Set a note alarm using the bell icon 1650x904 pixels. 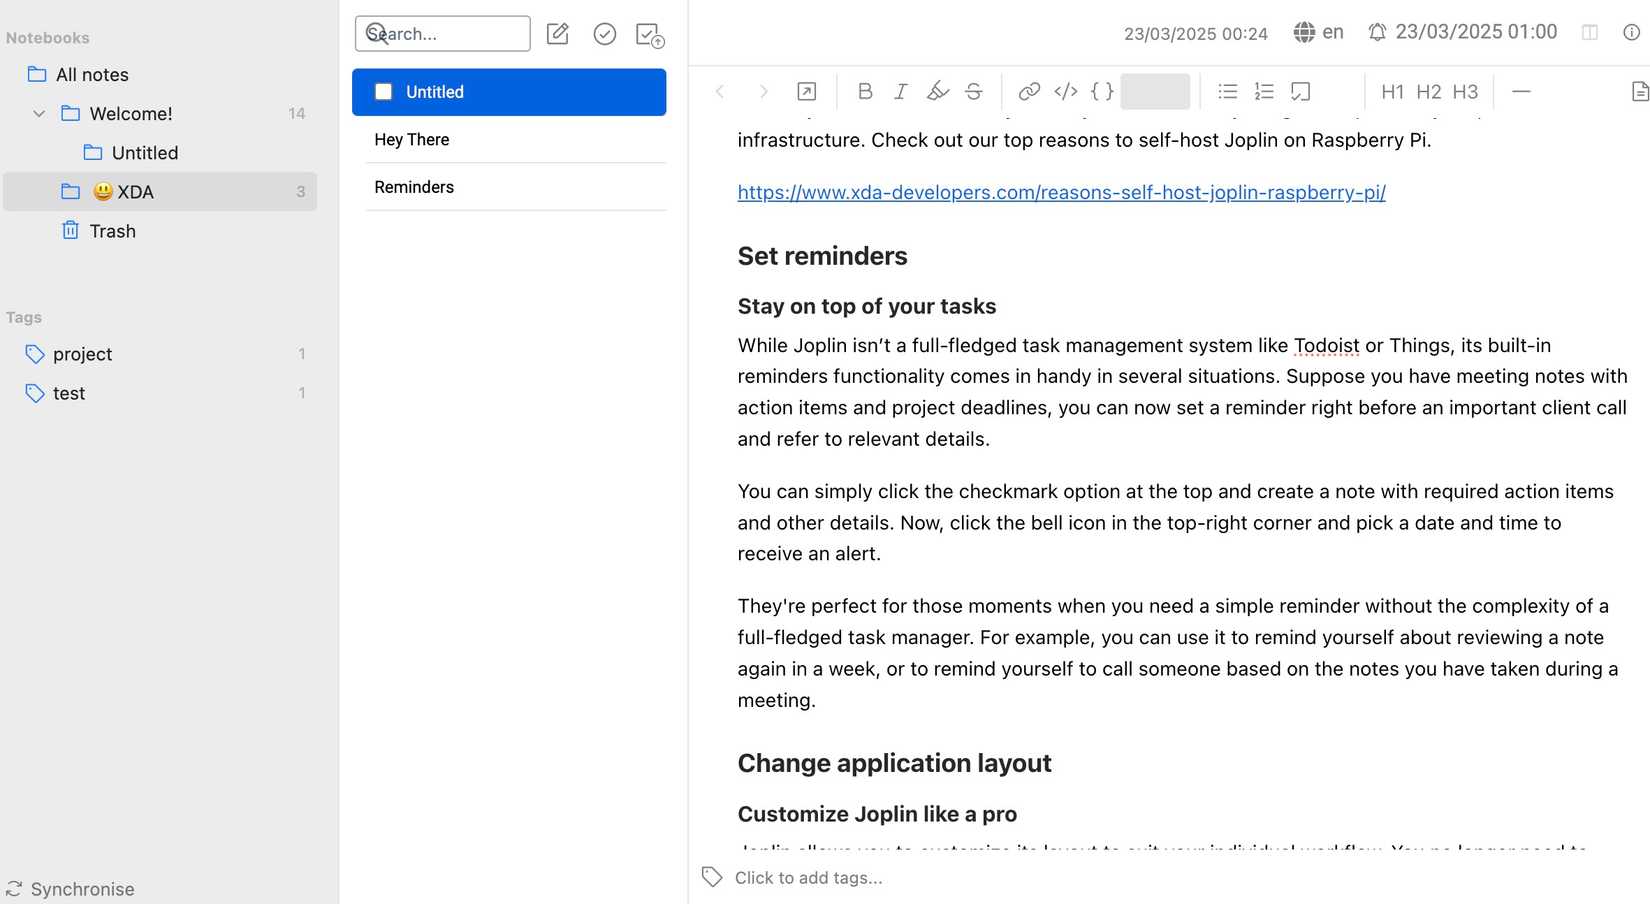click(1377, 31)
